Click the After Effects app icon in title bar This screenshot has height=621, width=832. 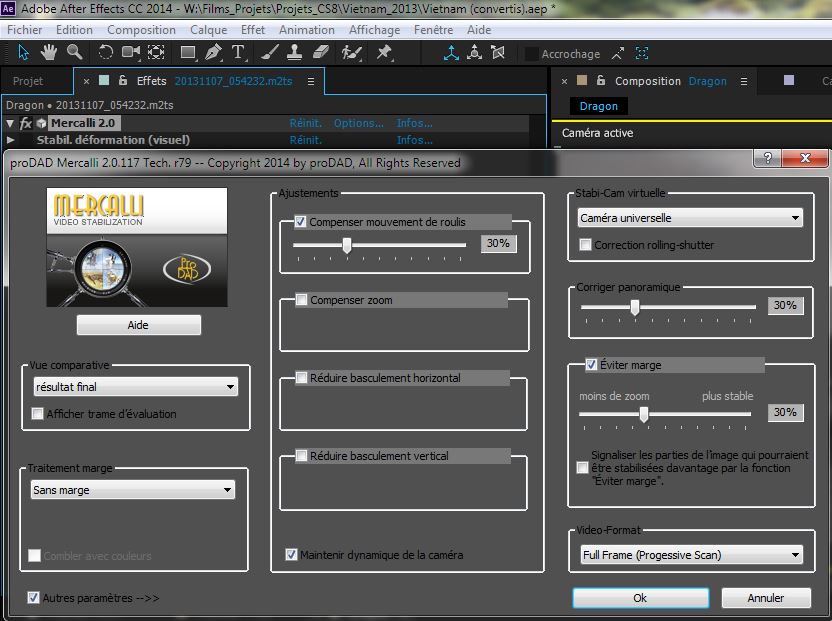click(8, 8)
